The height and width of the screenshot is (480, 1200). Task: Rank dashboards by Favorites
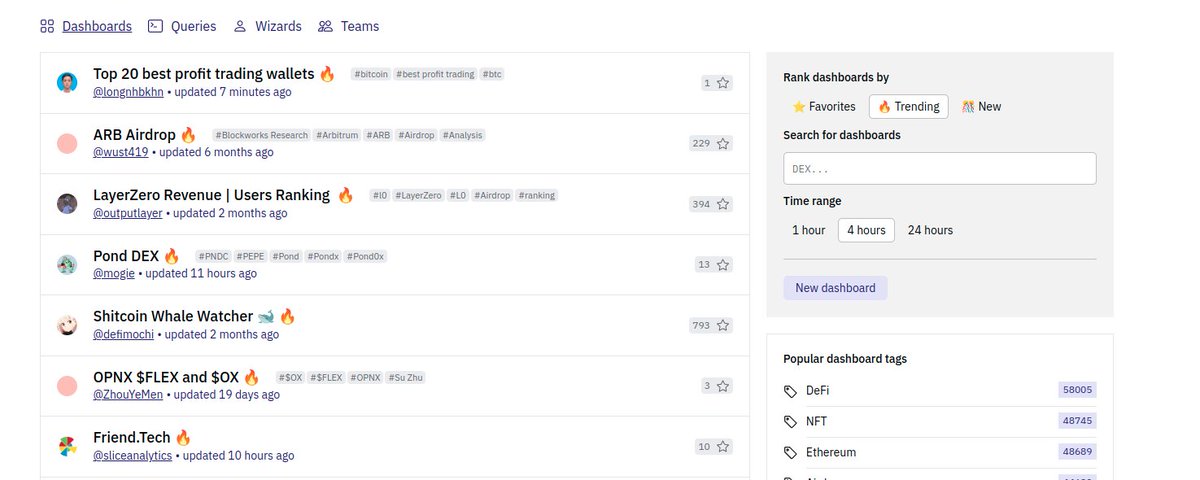click(x=824, y=106)
